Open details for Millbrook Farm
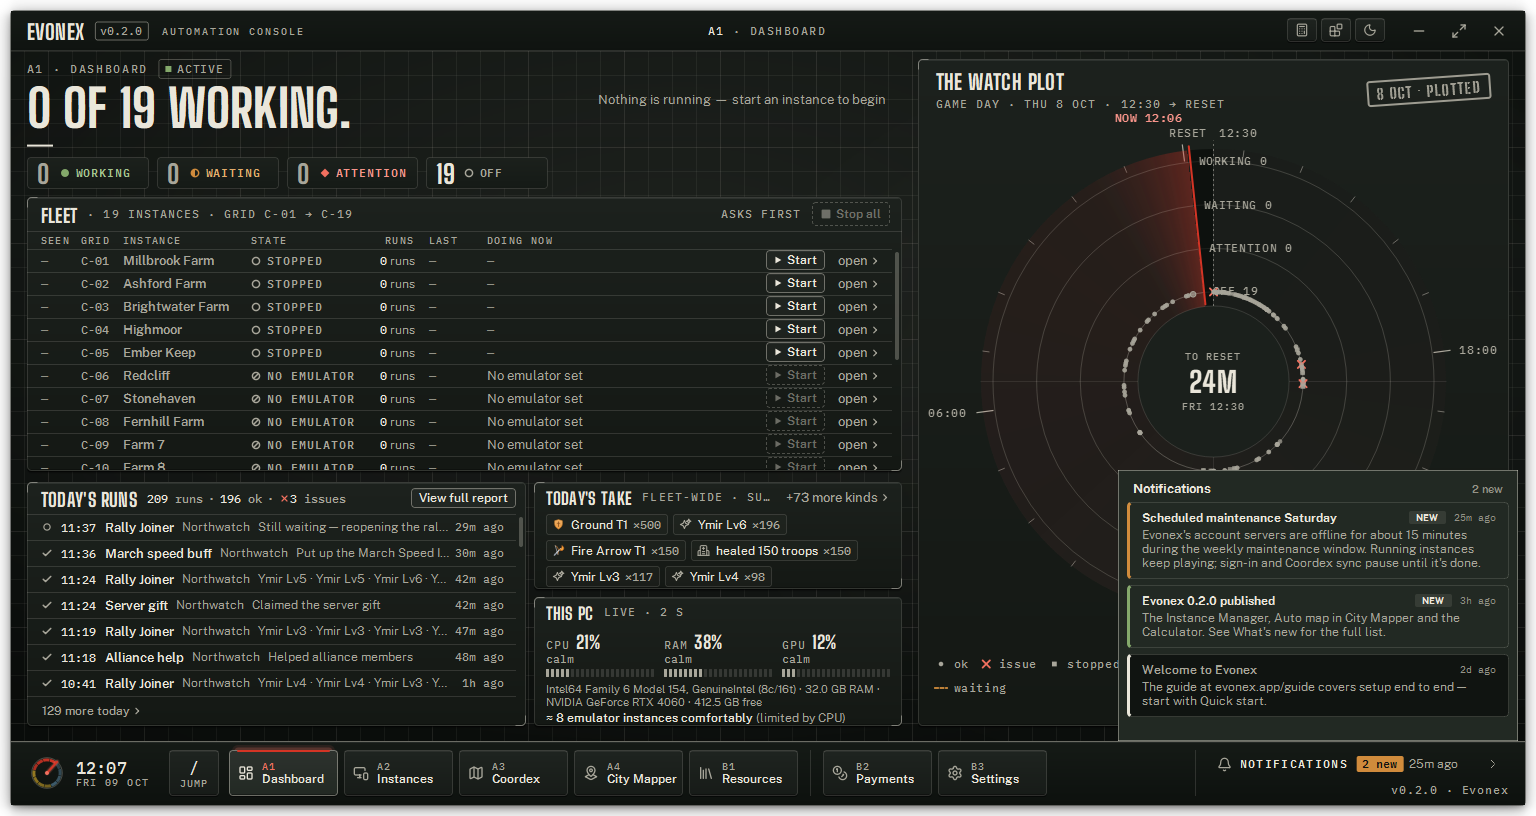Image resolution: width=1536 pixels, height=816 pixels. (858, 261)
